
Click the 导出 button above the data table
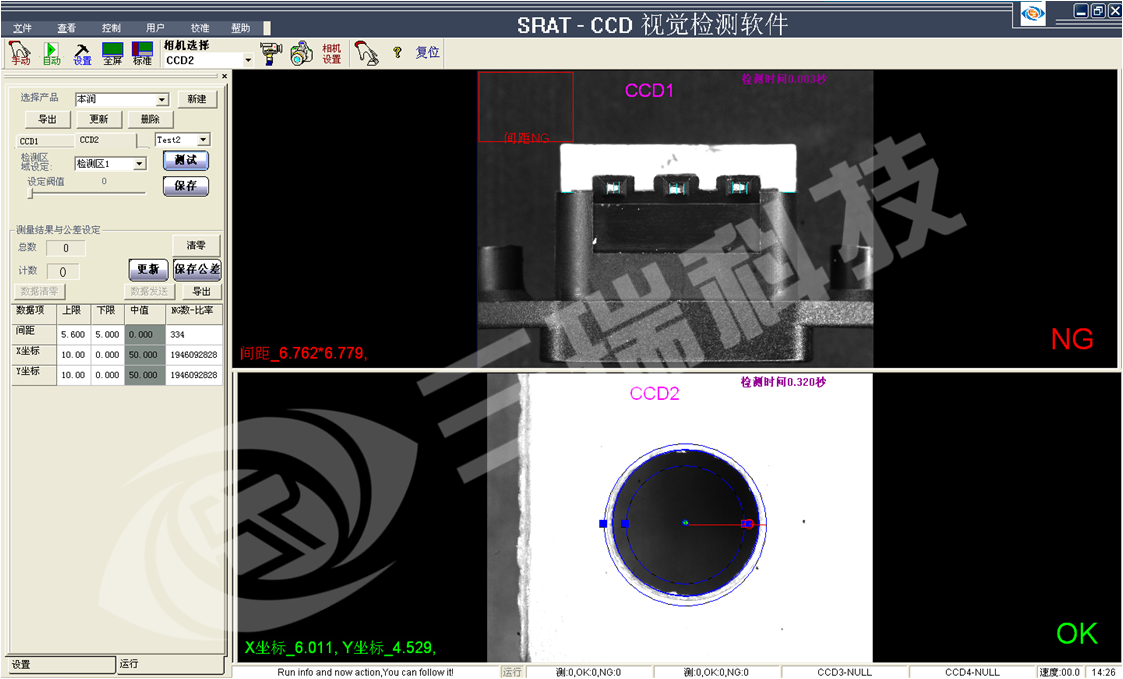point(202,292)
